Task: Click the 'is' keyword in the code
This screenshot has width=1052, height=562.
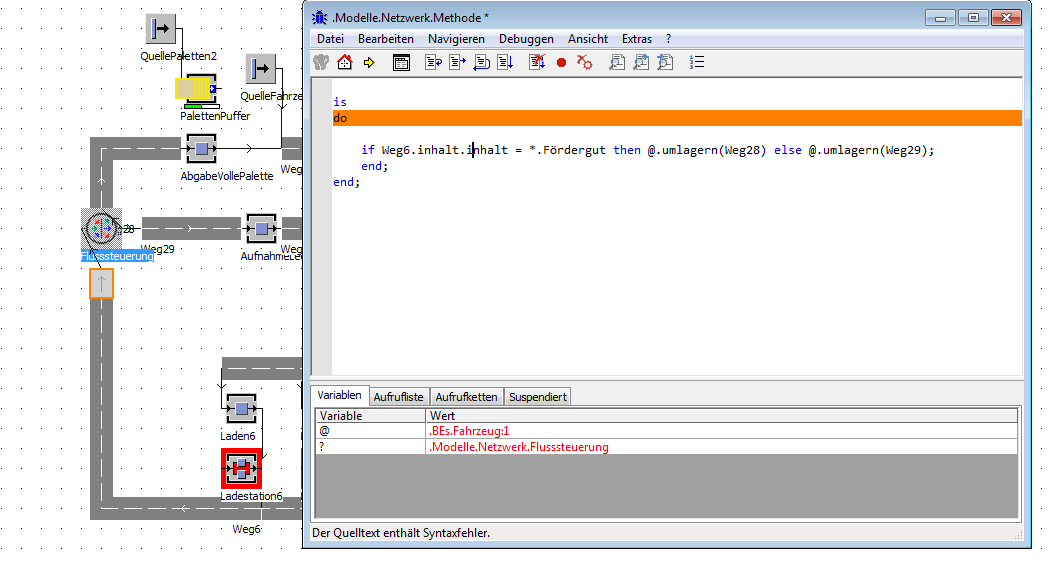Action: pyautogui.click(x=340, y=102)
